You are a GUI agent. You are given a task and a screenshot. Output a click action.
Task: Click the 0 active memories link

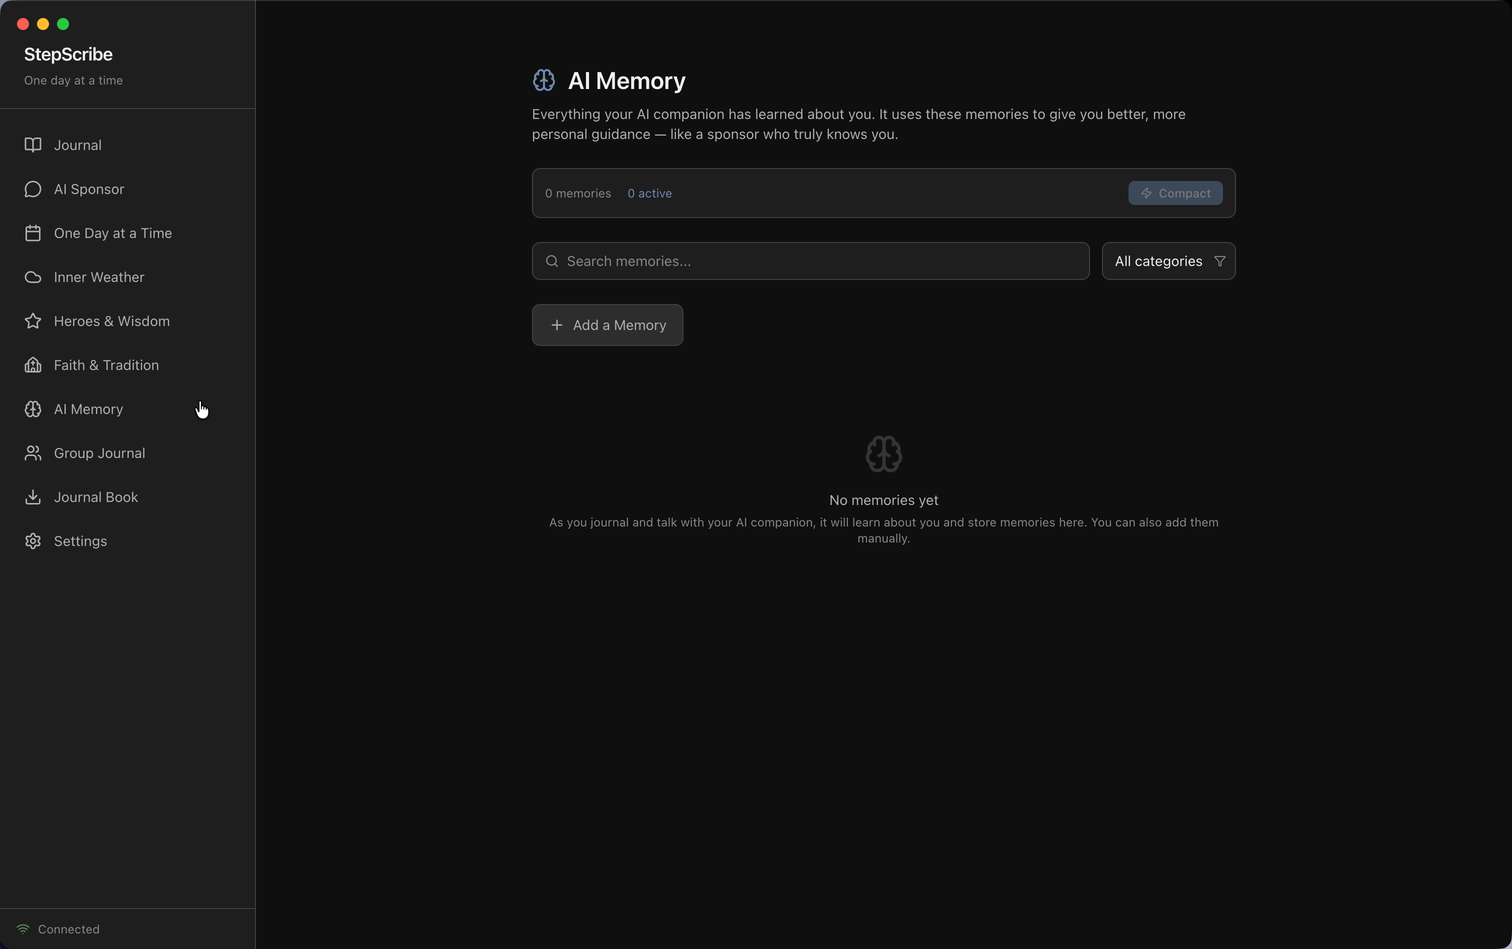(649, 193)
